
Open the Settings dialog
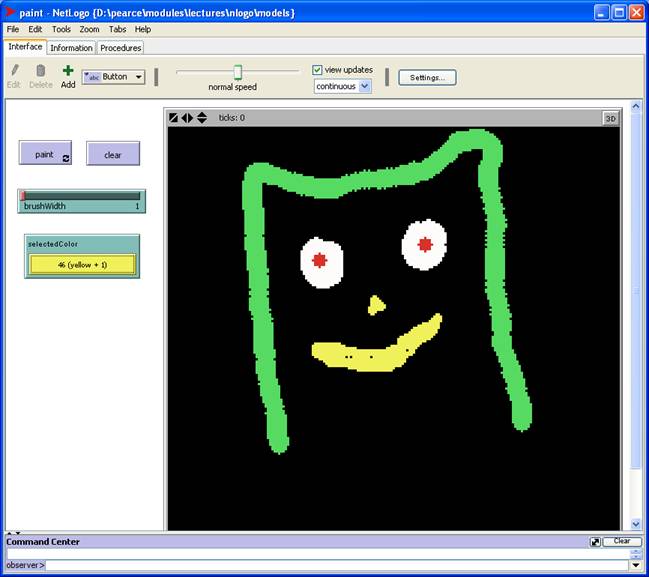pyautogui.click(x=427, y=77)
